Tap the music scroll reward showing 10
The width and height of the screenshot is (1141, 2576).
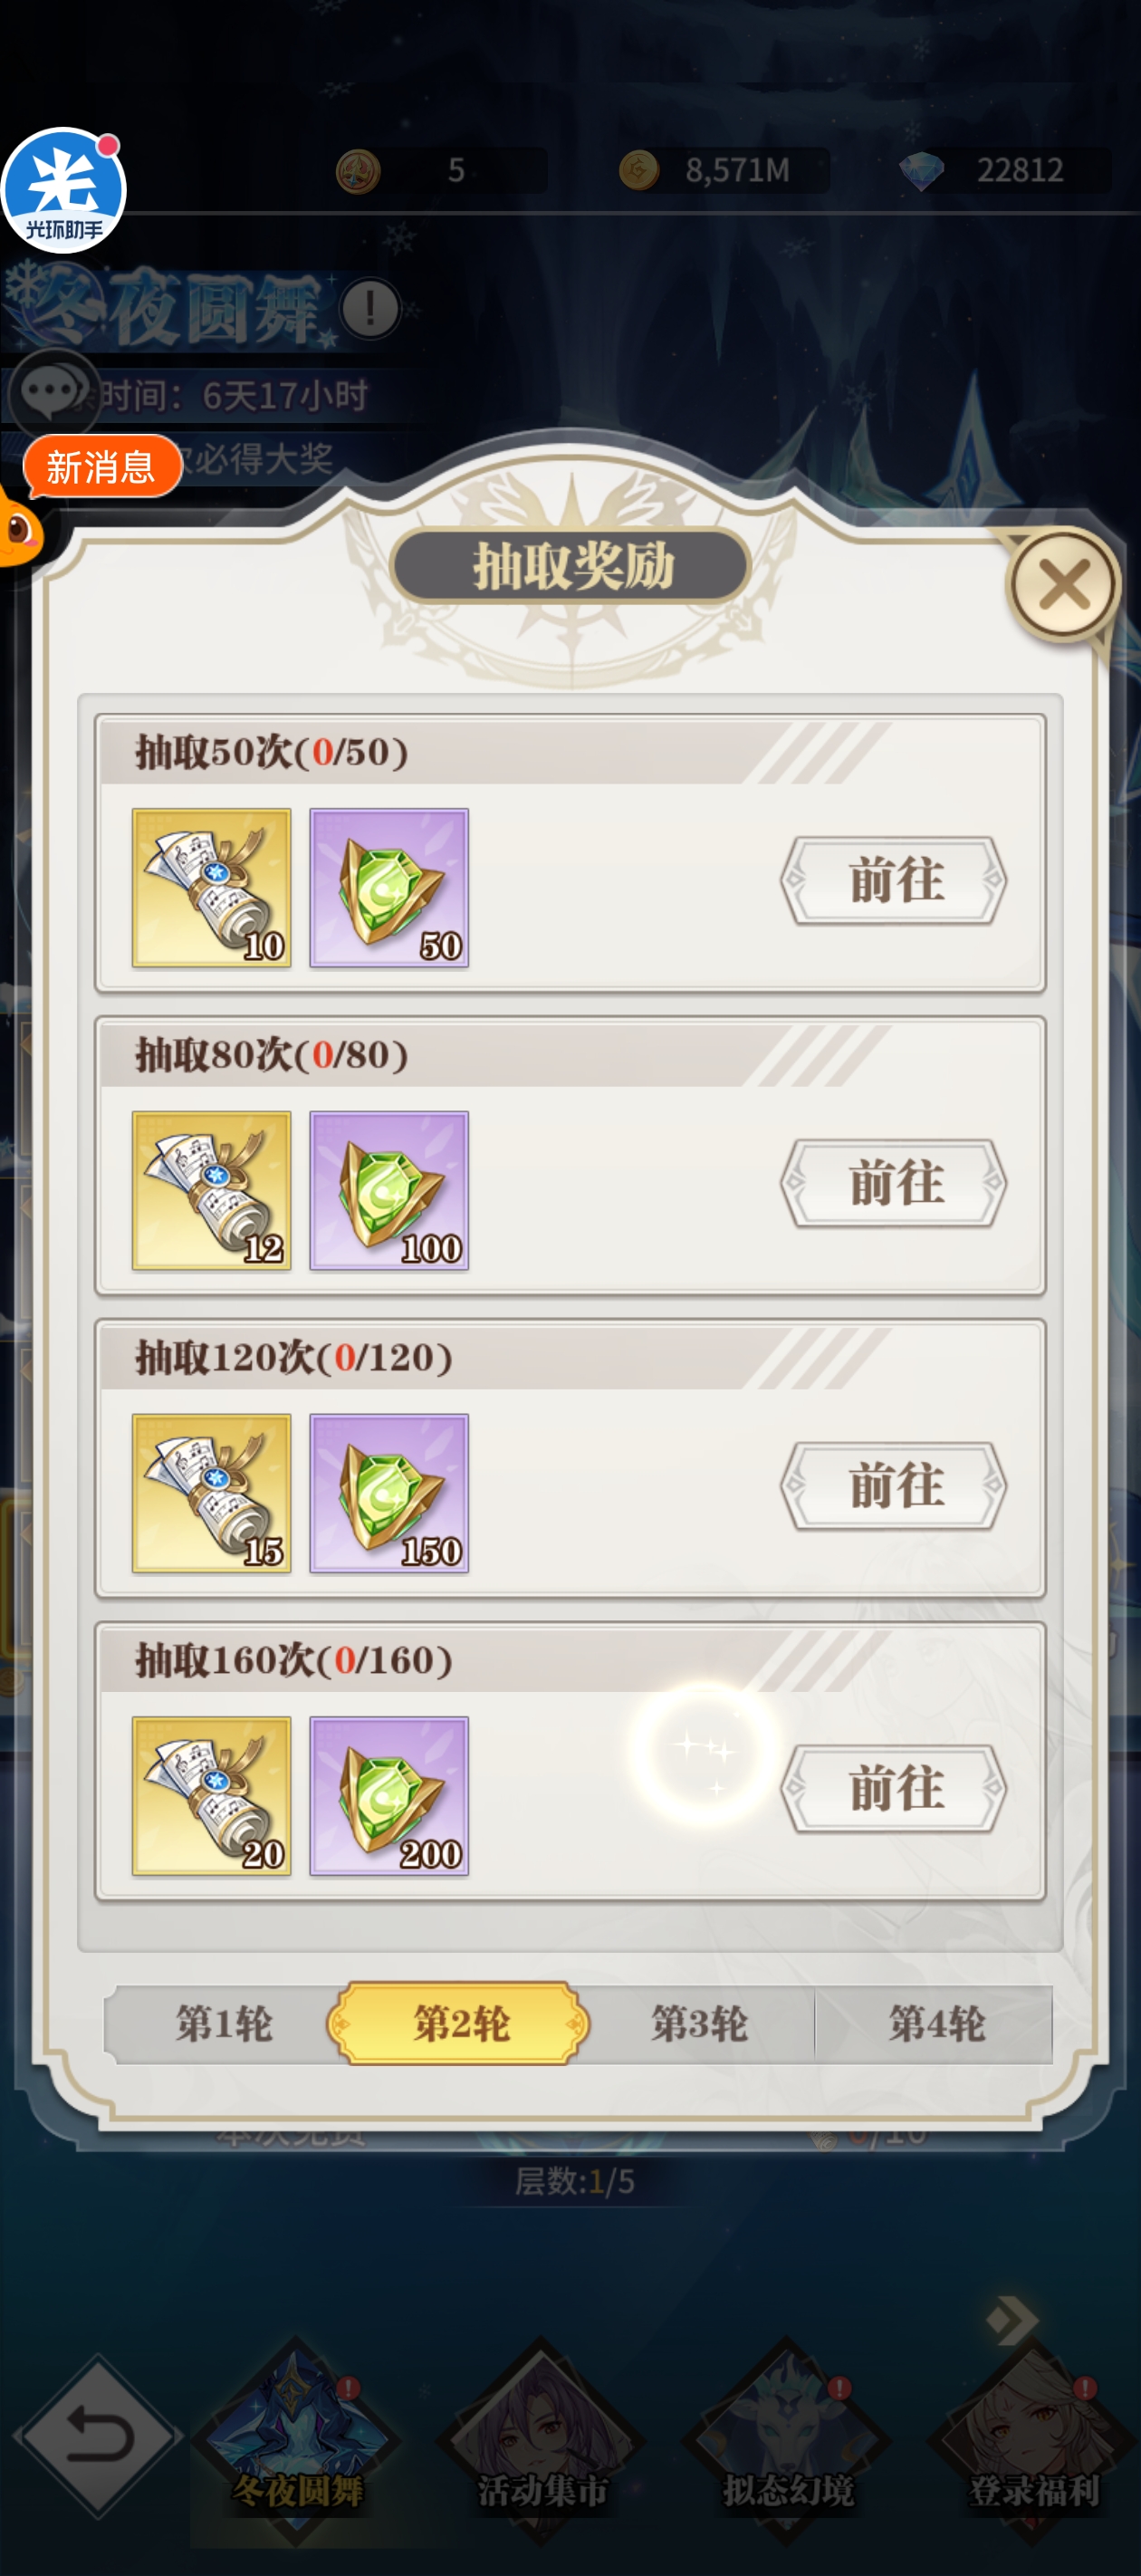pyautogui.click(x=211, y=888)
